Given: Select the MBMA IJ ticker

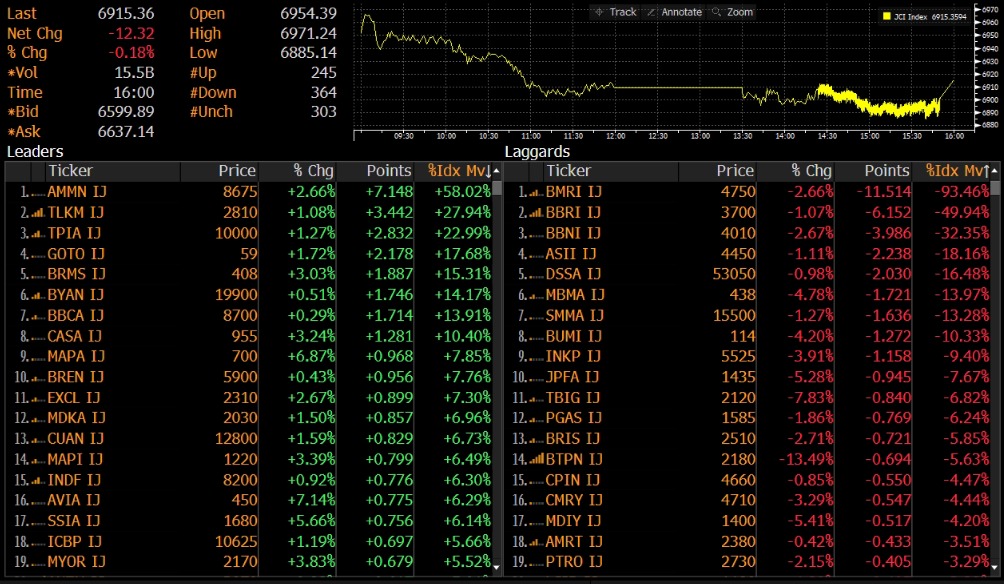Looking at the screenshot, I should pyautogui.click(x=575, y=295).
